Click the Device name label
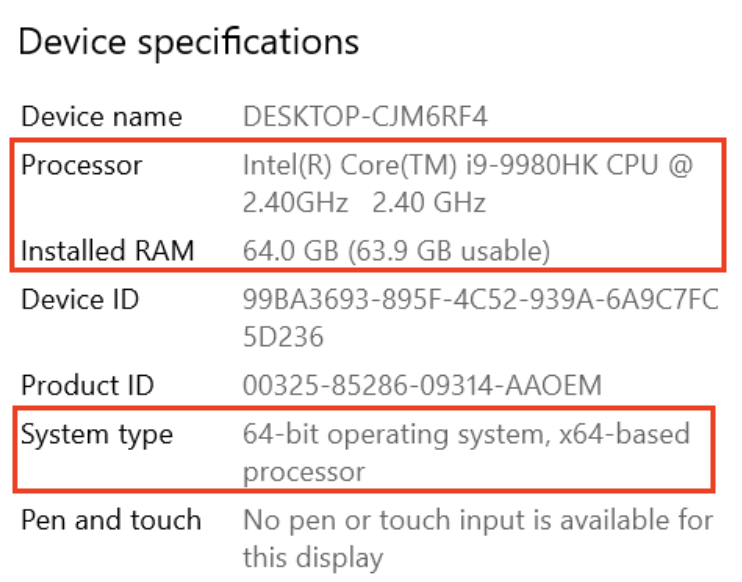Image resolution: width=742 pixels, height=582 pixels. point(101,116)
